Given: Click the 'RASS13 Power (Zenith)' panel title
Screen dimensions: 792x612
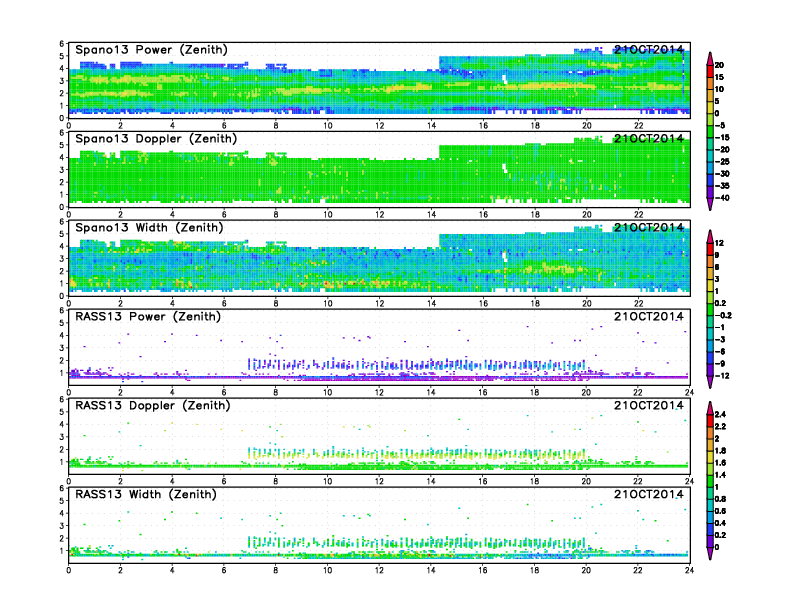Looking at the screenshot, I should (147, 317).
